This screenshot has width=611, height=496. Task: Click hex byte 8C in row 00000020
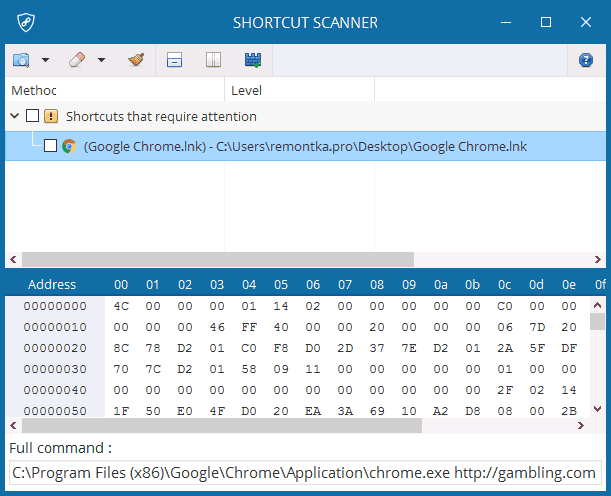[121, 348]
